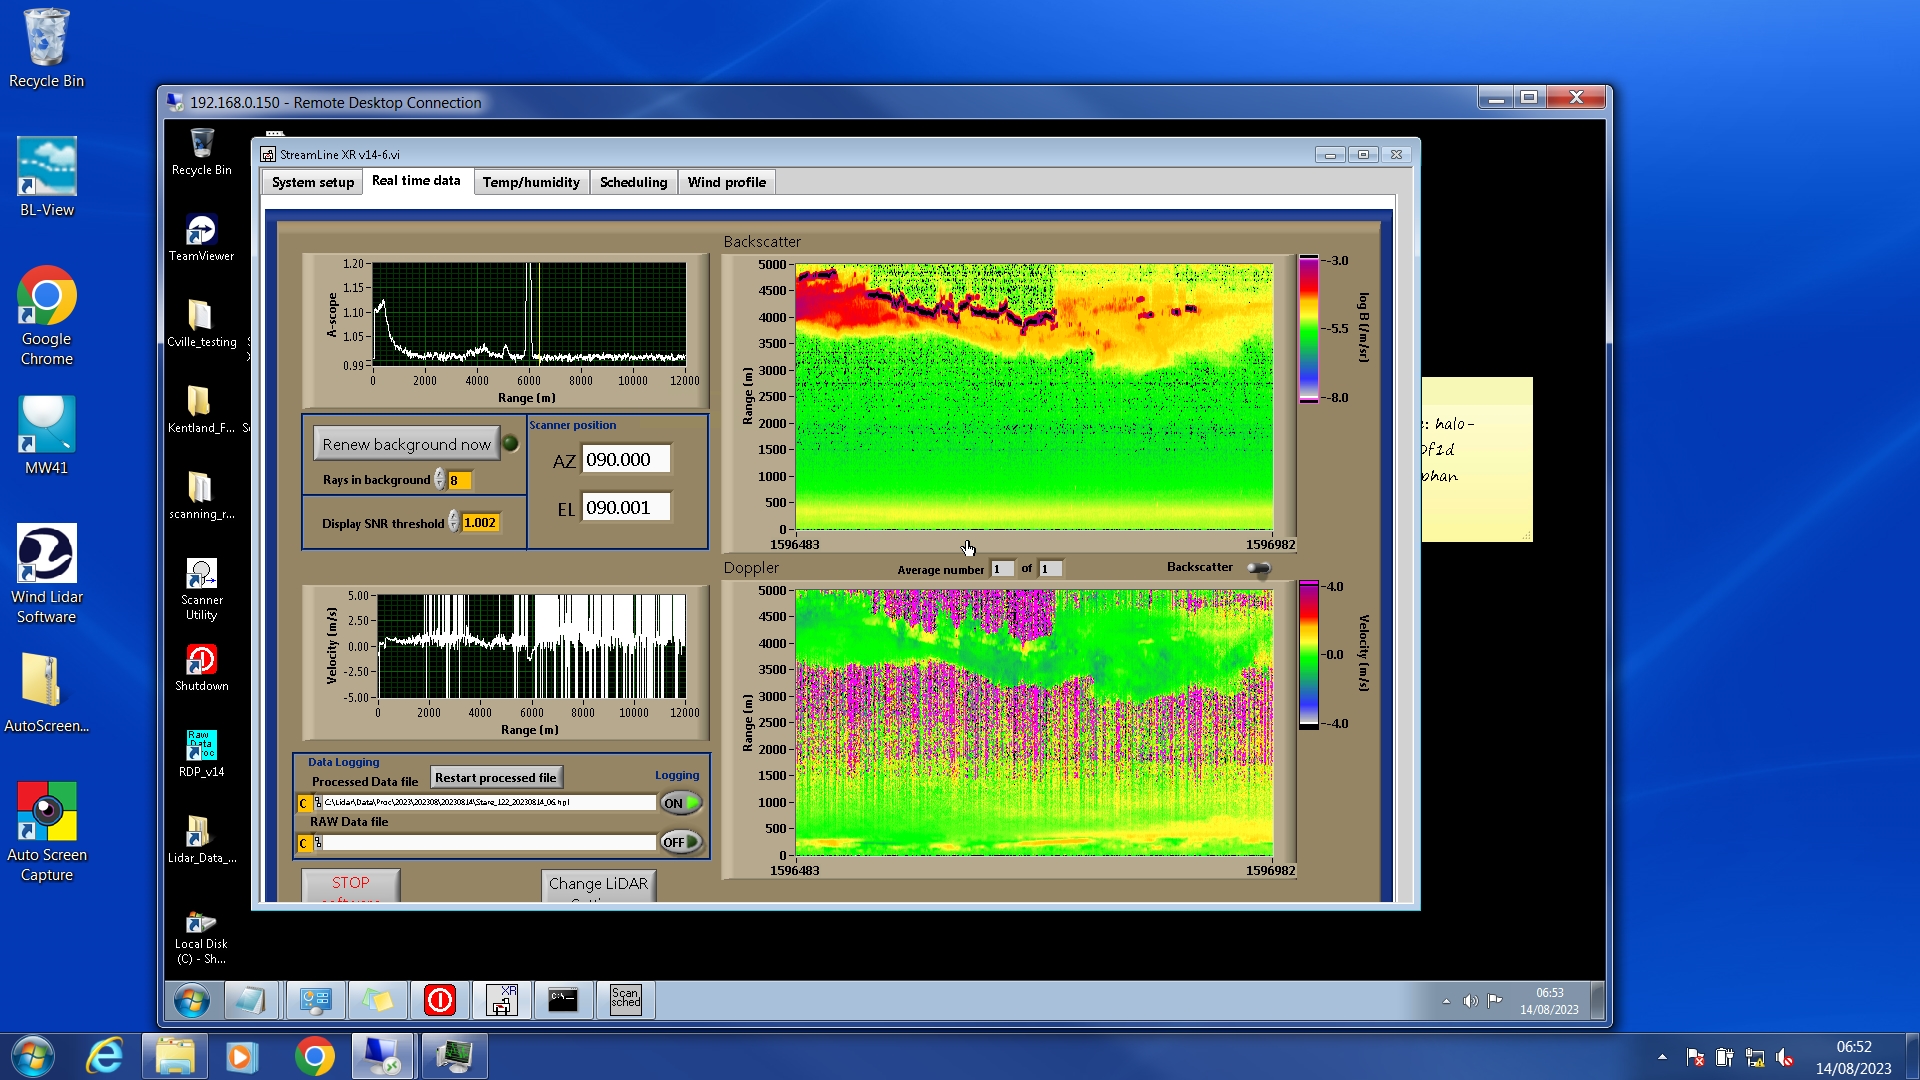Open the Scan sched taskbar icon
Screen dimensions: 1920x1080
(625, 999)
